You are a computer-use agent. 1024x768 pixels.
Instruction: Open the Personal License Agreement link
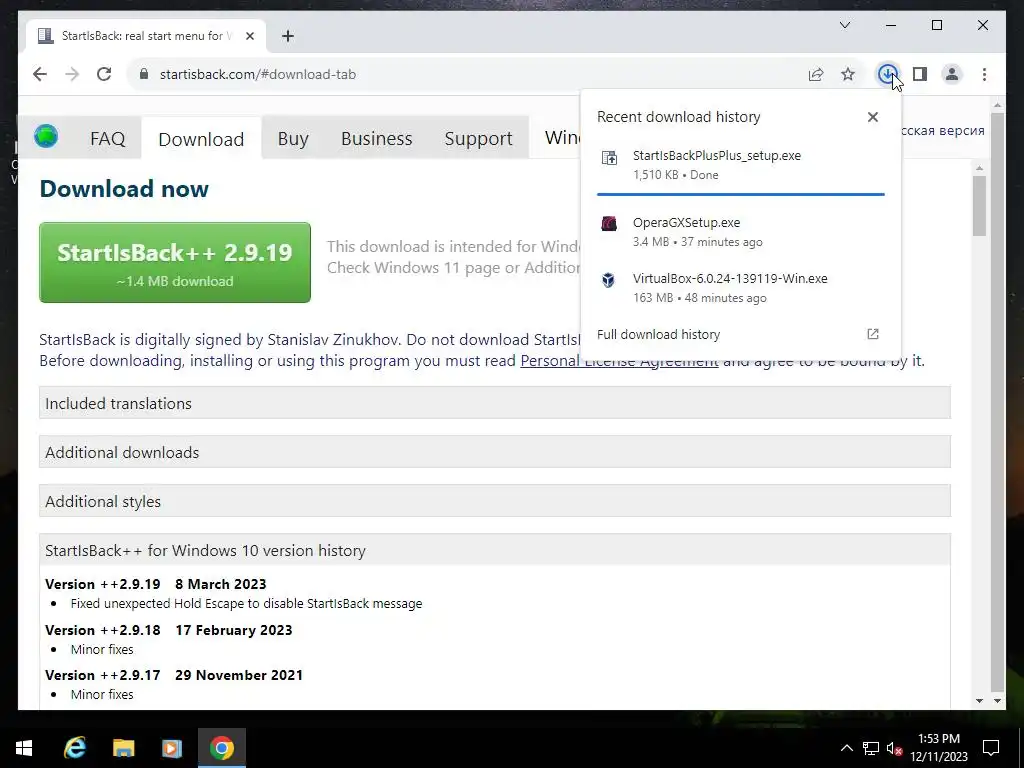619,360
